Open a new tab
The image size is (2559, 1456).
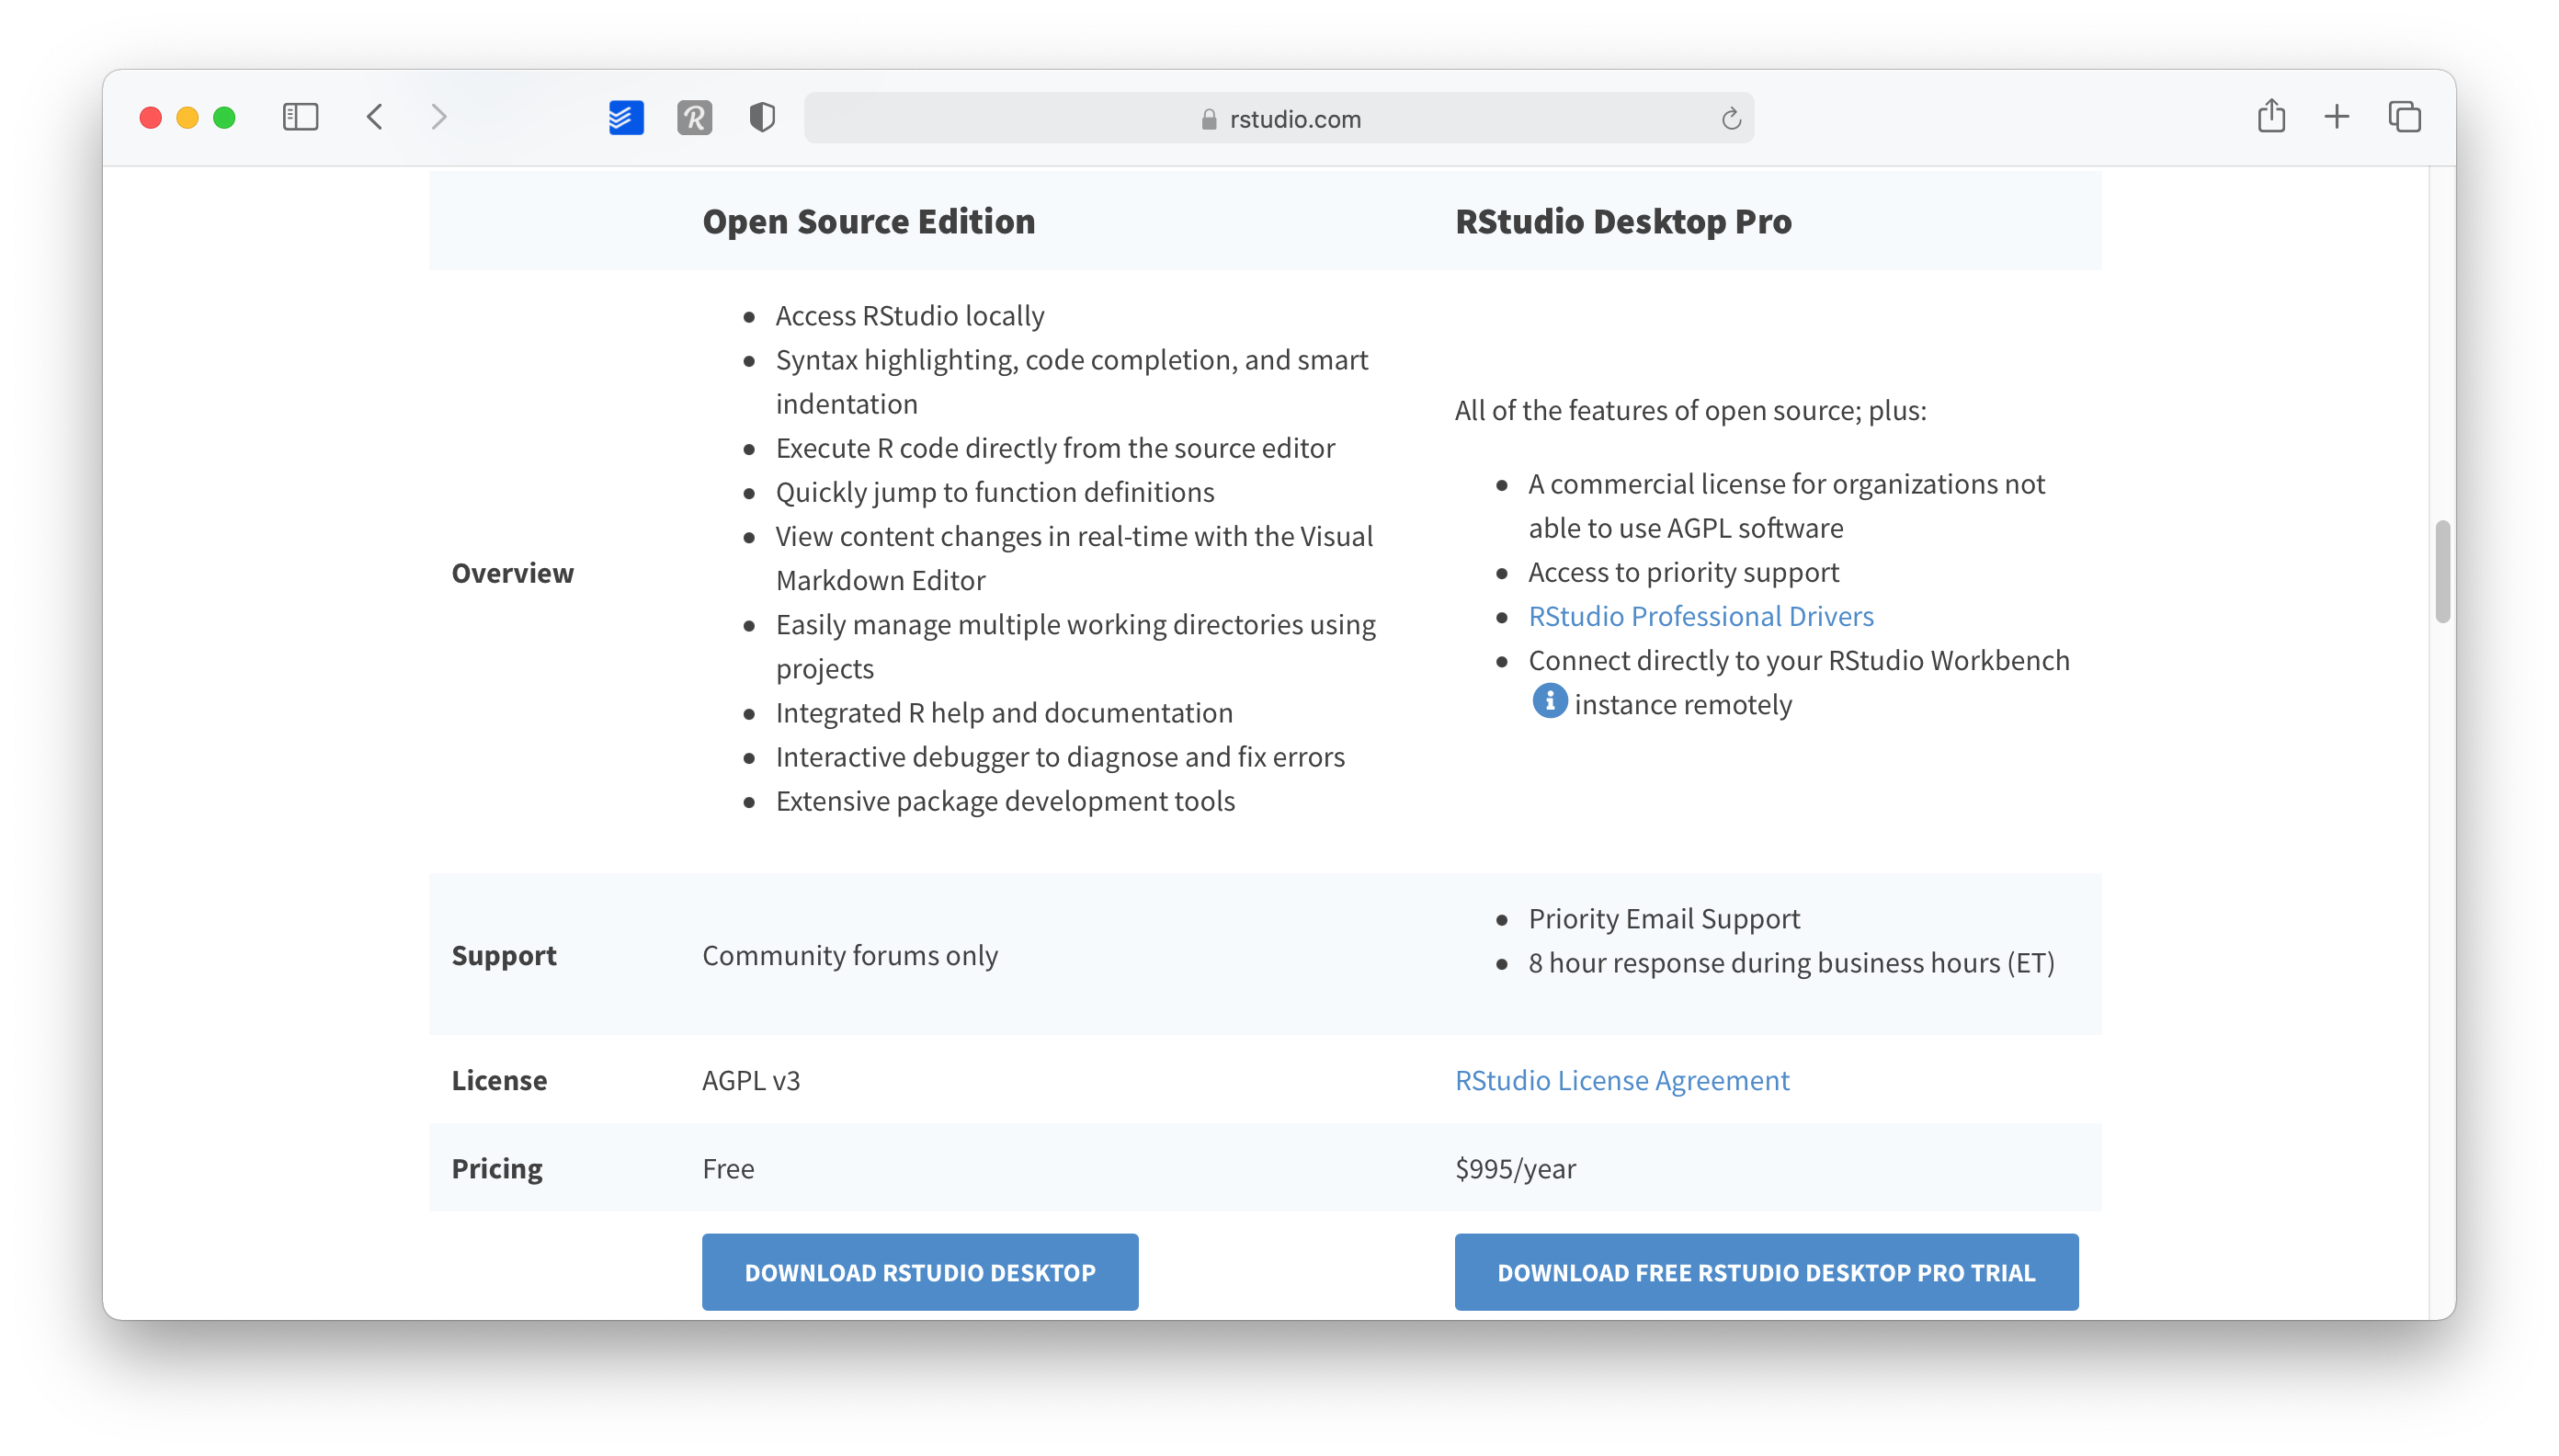coord(2337,117)
